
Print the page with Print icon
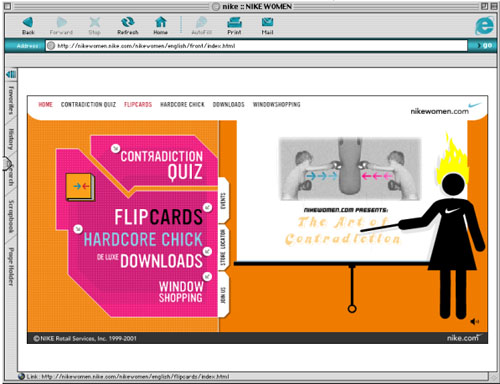tap(234, 25)
